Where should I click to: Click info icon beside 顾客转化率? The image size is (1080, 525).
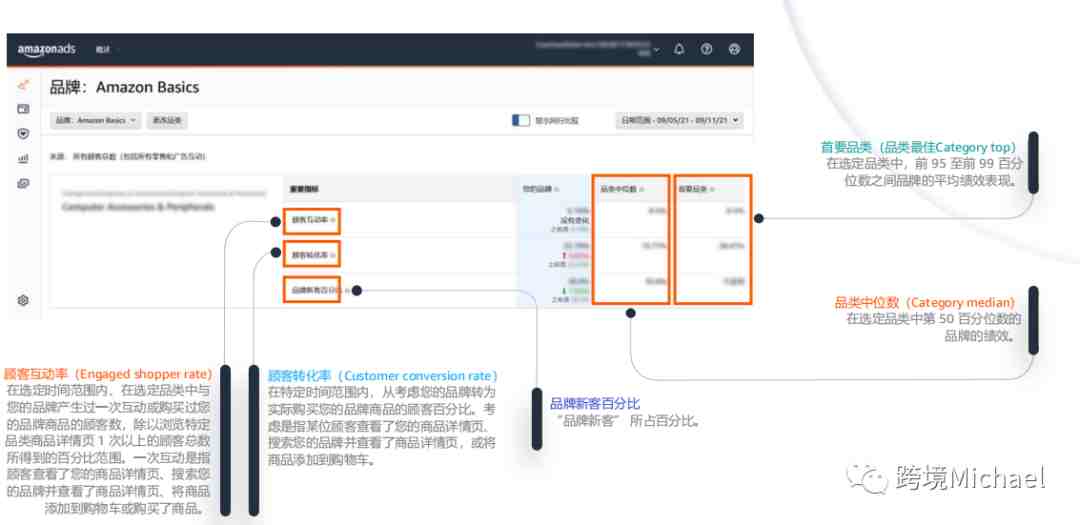333,255
